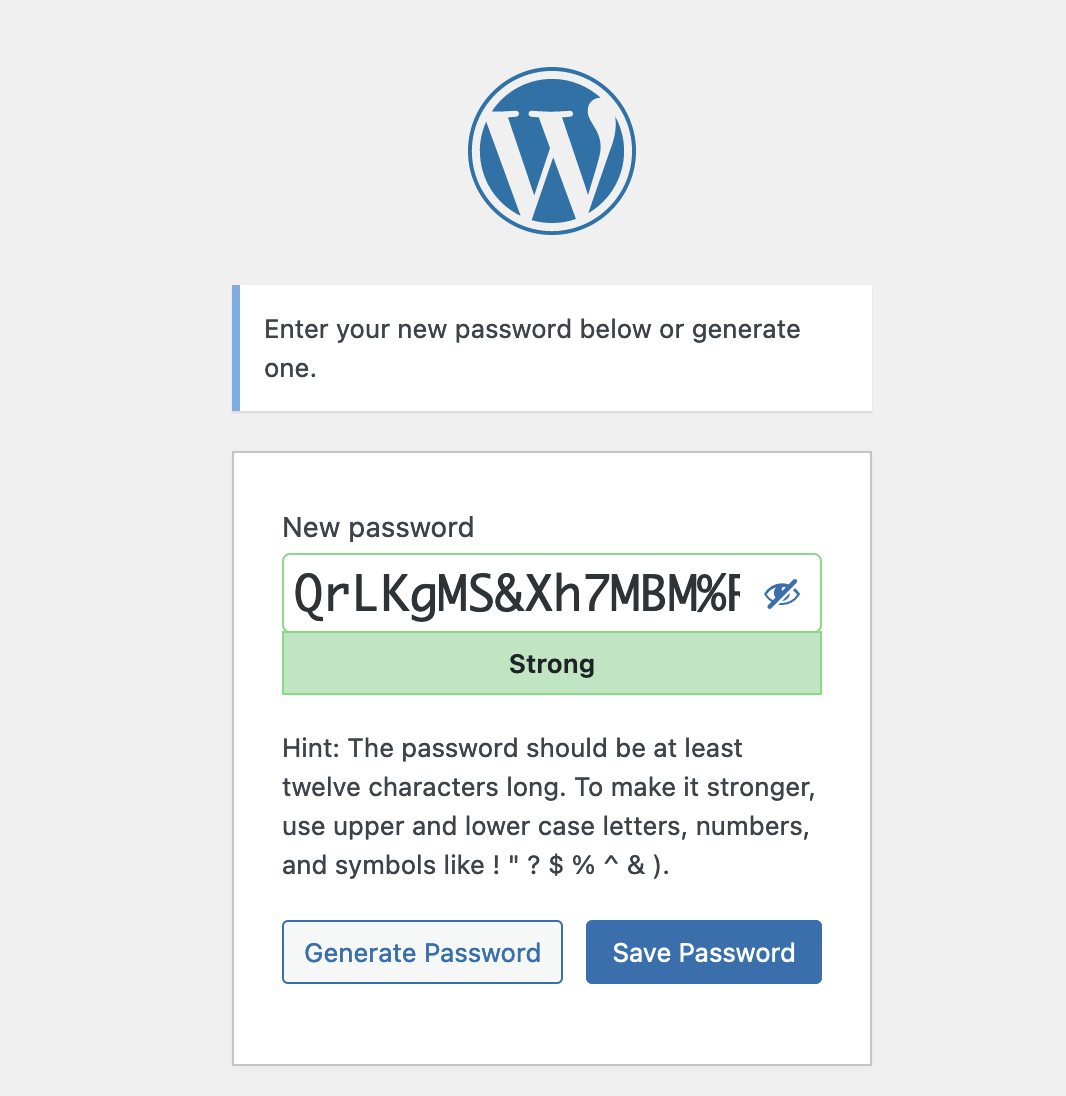Focus the New password text field

(516, 594)
